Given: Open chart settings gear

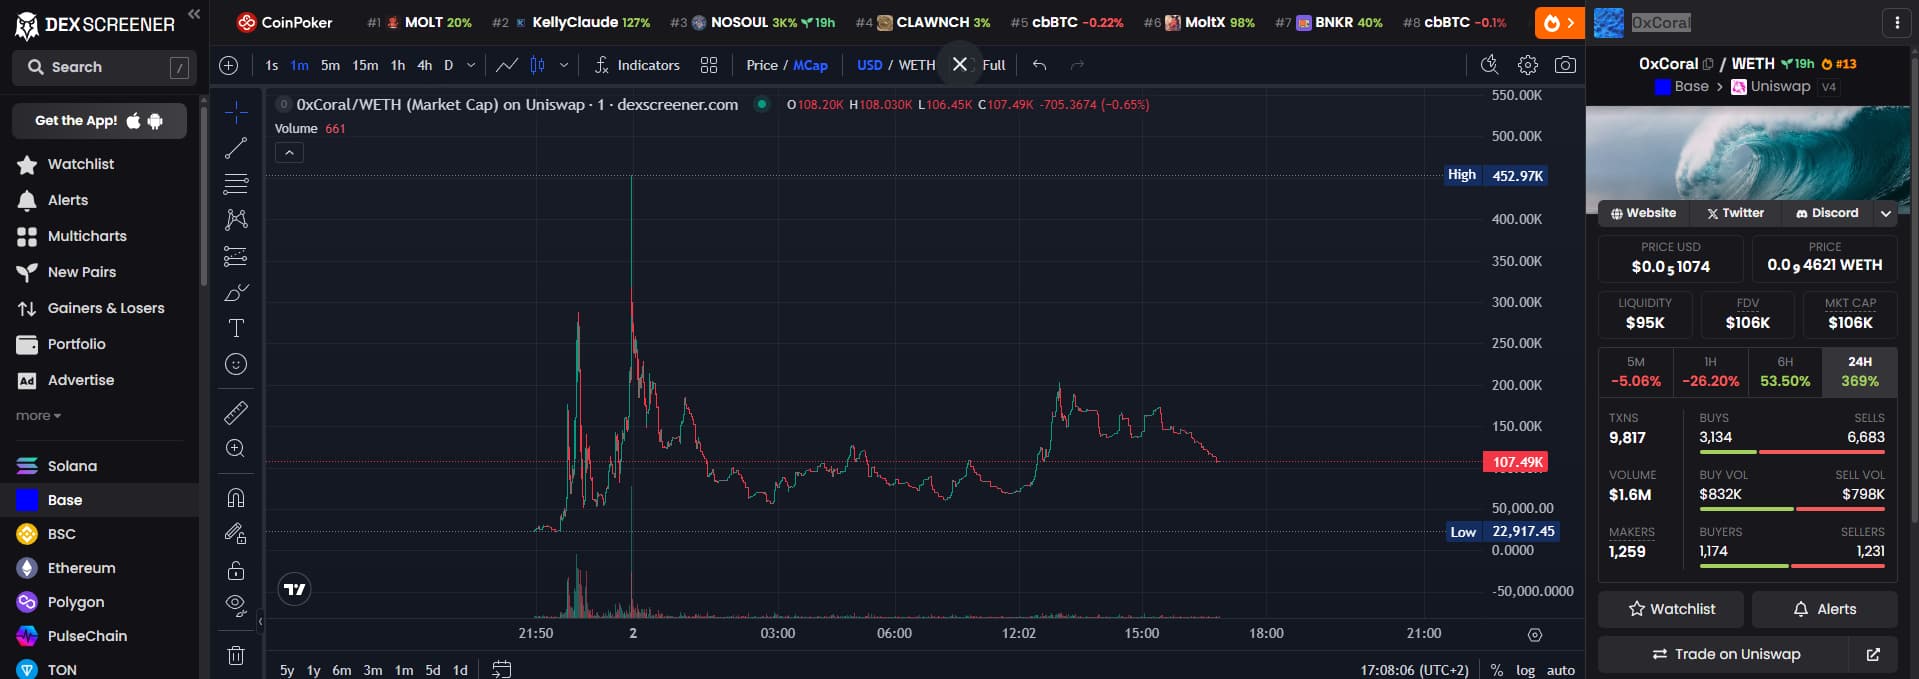Looking at the screenshot, I should pyautogui.click(x=1527, y=65).
